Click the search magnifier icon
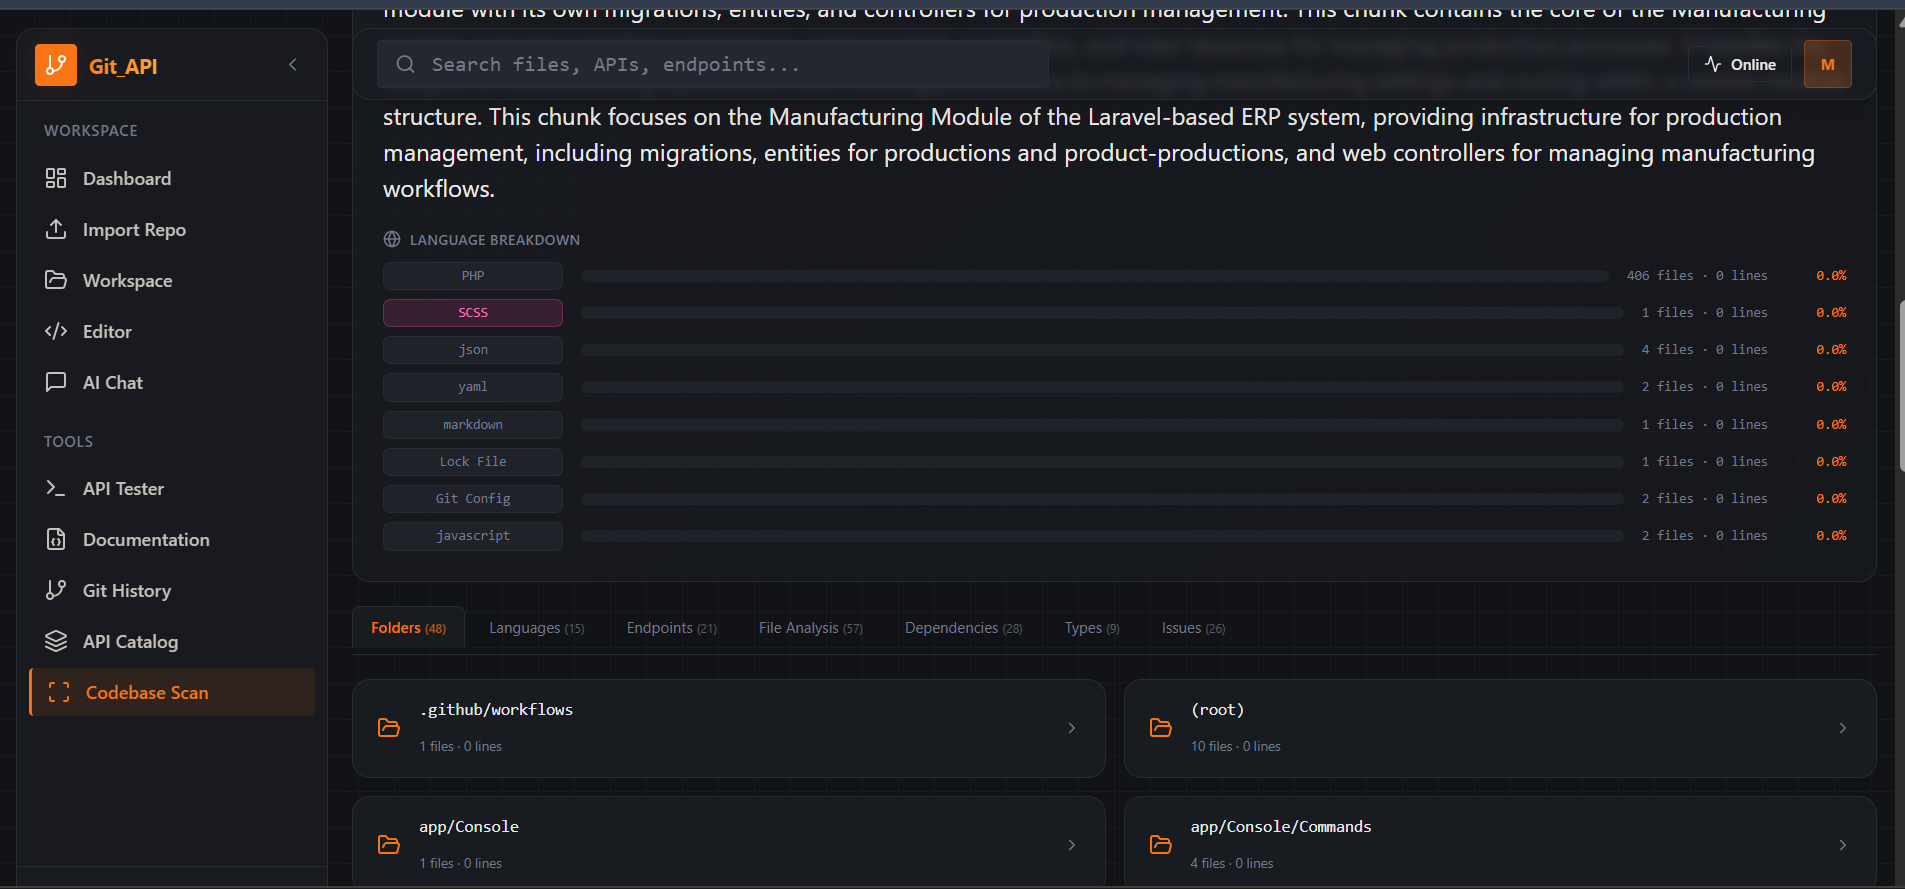1905x889 pixels. coord(405,64)
